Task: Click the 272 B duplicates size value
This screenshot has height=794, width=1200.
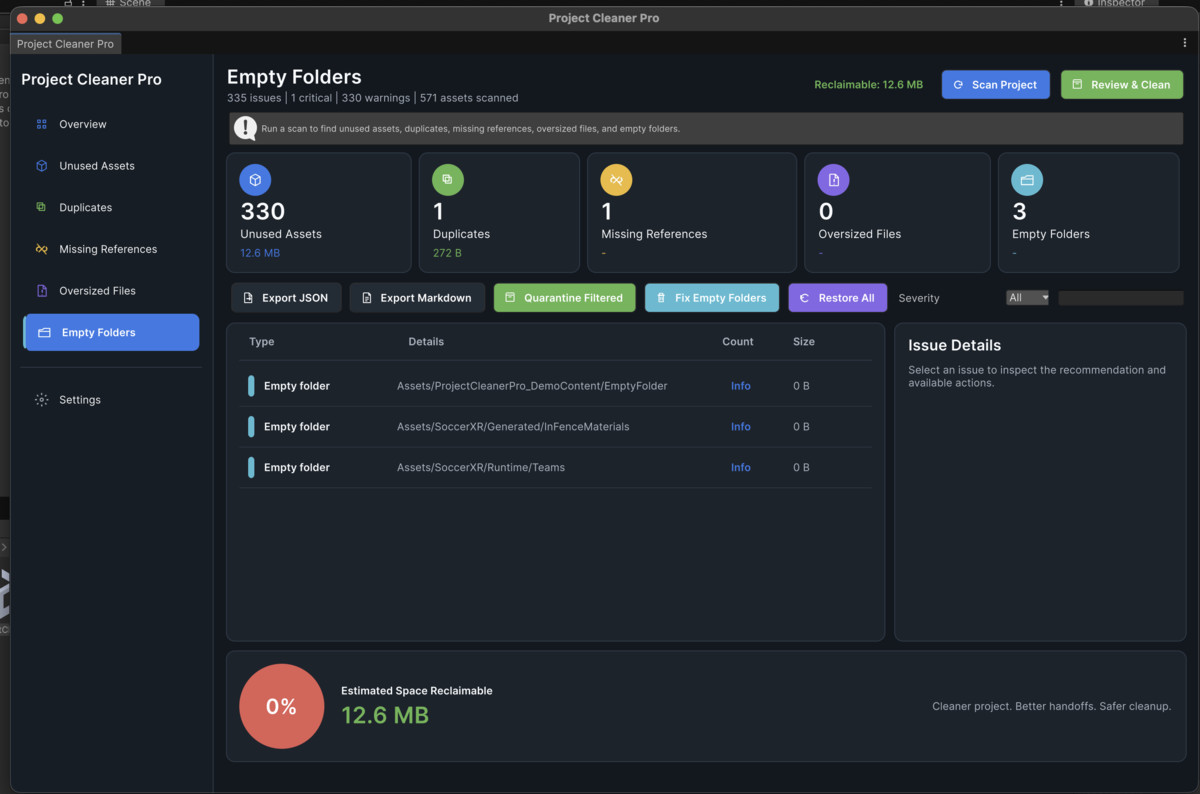Action: coord(448,253)
